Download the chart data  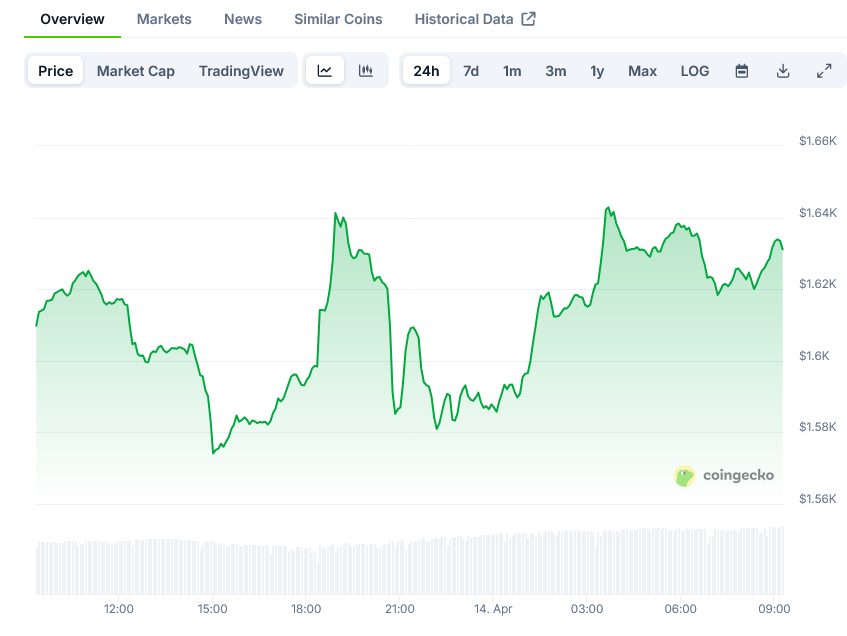click(x=783, y=71)
